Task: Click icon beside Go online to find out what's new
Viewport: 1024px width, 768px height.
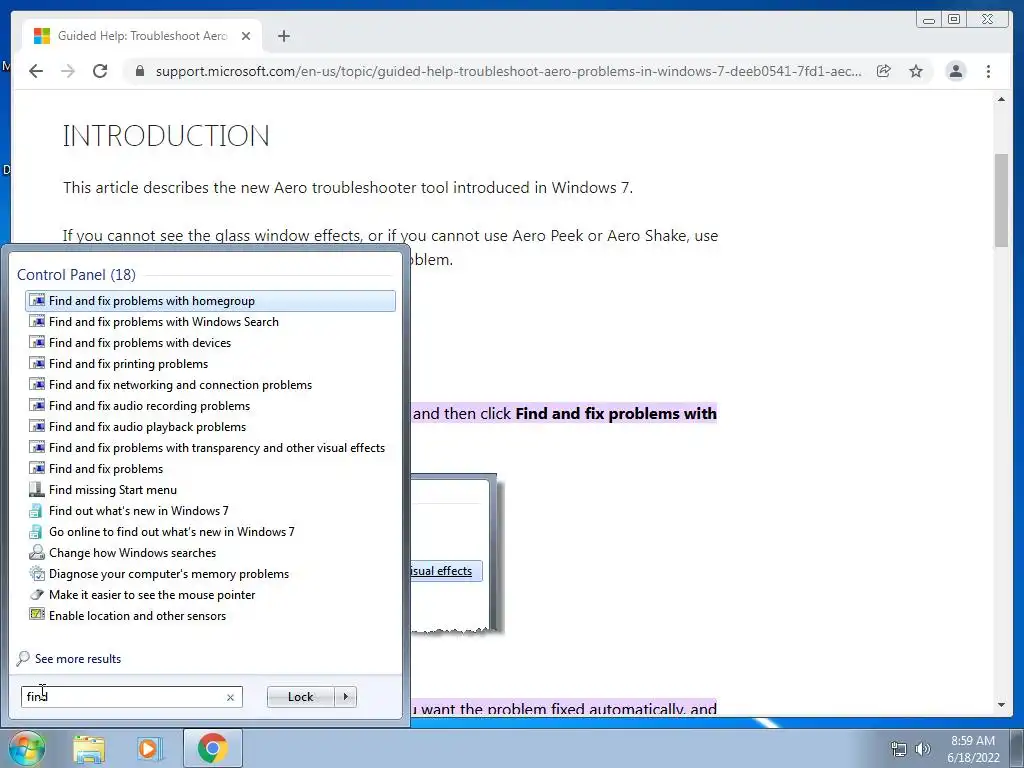Action: (x=37, y=532)
